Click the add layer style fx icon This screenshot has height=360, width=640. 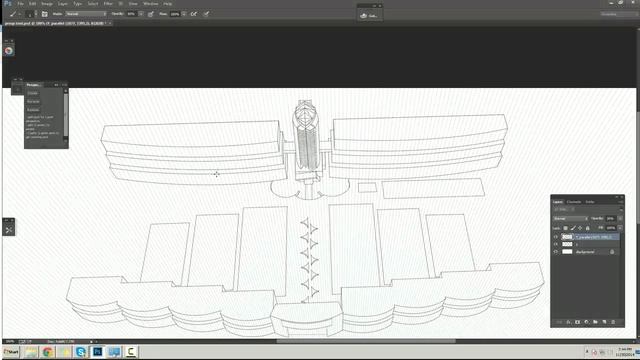pos(568,322)
